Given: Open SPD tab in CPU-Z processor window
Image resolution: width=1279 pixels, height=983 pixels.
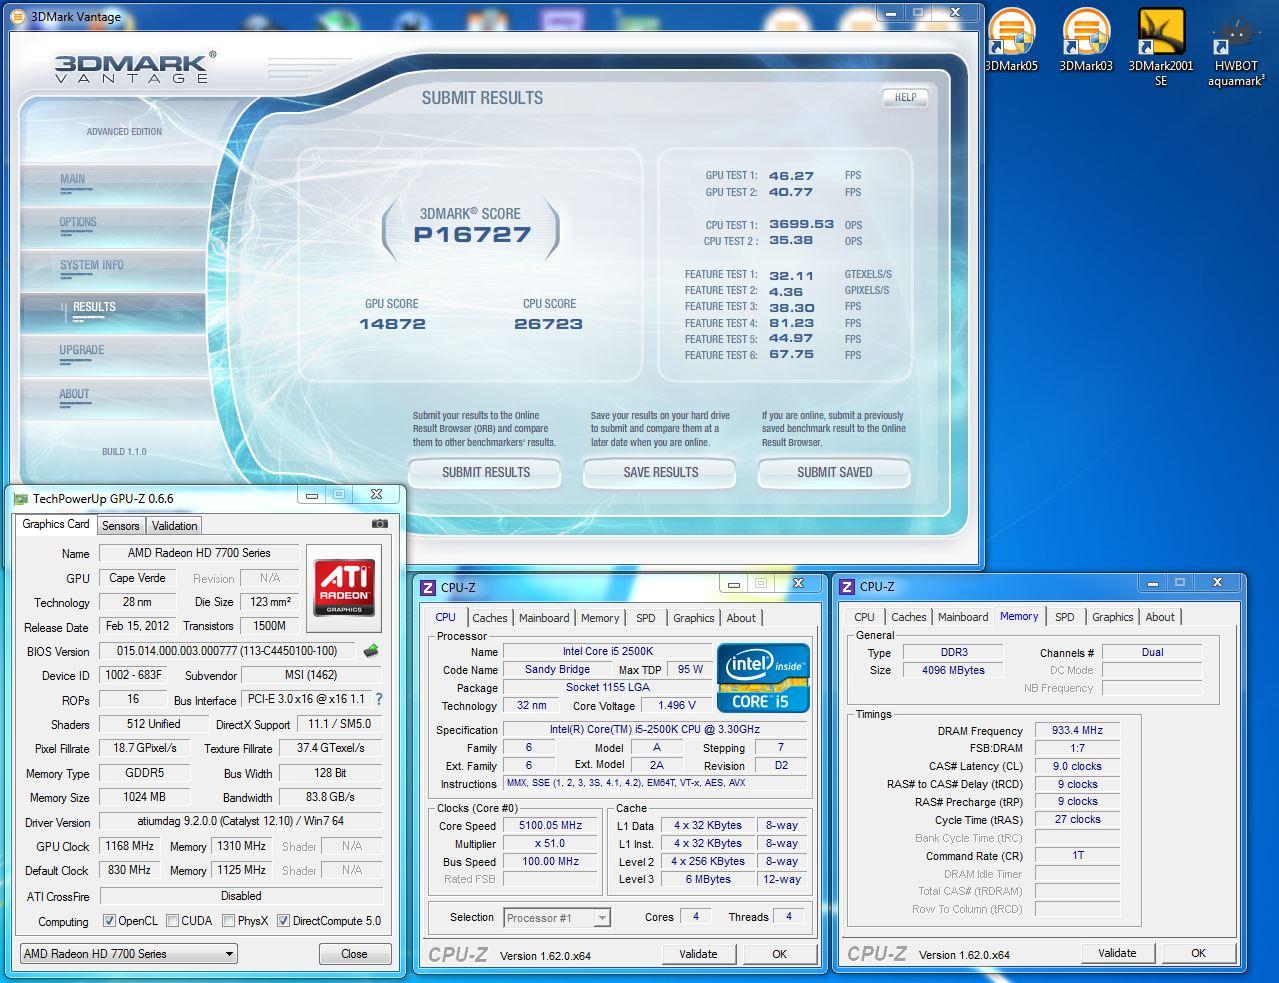Looking at the screenshot, I should [646, 618].
